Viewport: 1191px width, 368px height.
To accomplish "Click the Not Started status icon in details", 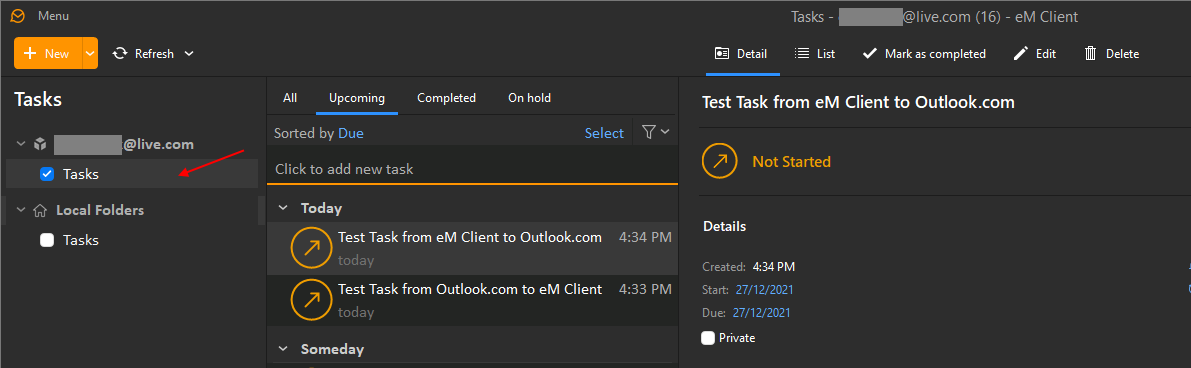I will click(x=720, y=162).
